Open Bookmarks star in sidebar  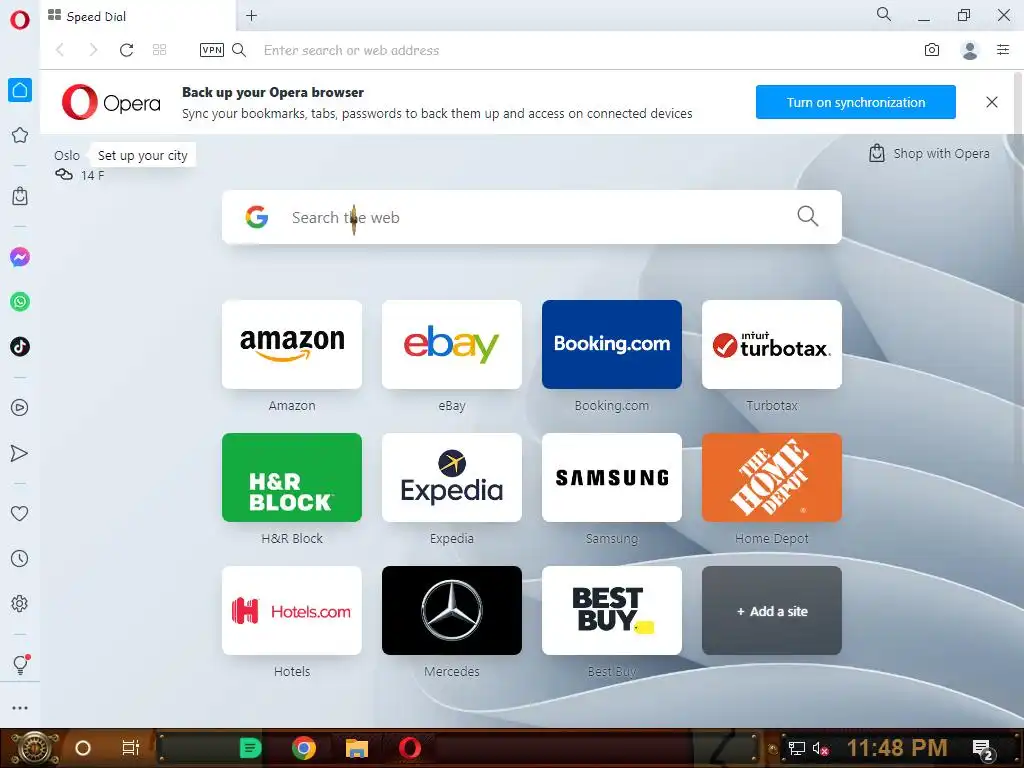(20, 135)
